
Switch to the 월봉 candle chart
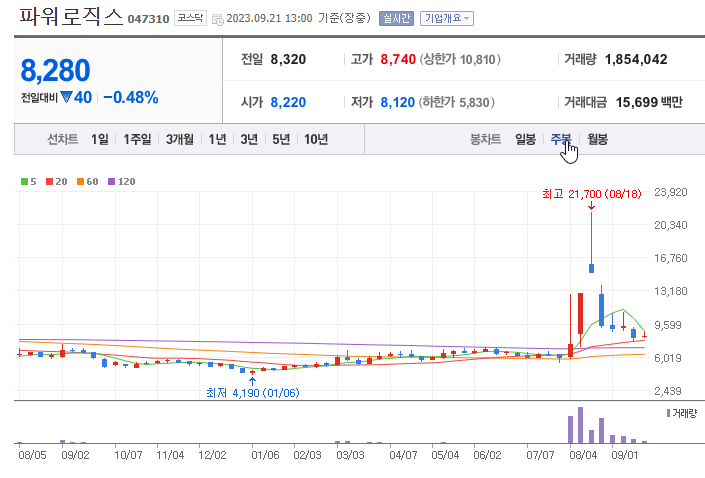[x=598, y=139]
